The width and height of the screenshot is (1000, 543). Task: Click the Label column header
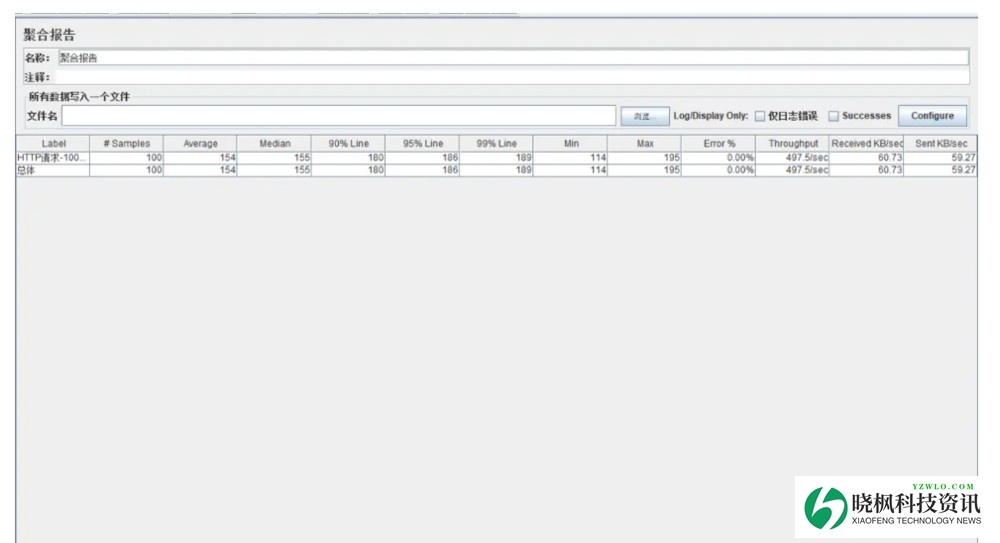[53, 144]
